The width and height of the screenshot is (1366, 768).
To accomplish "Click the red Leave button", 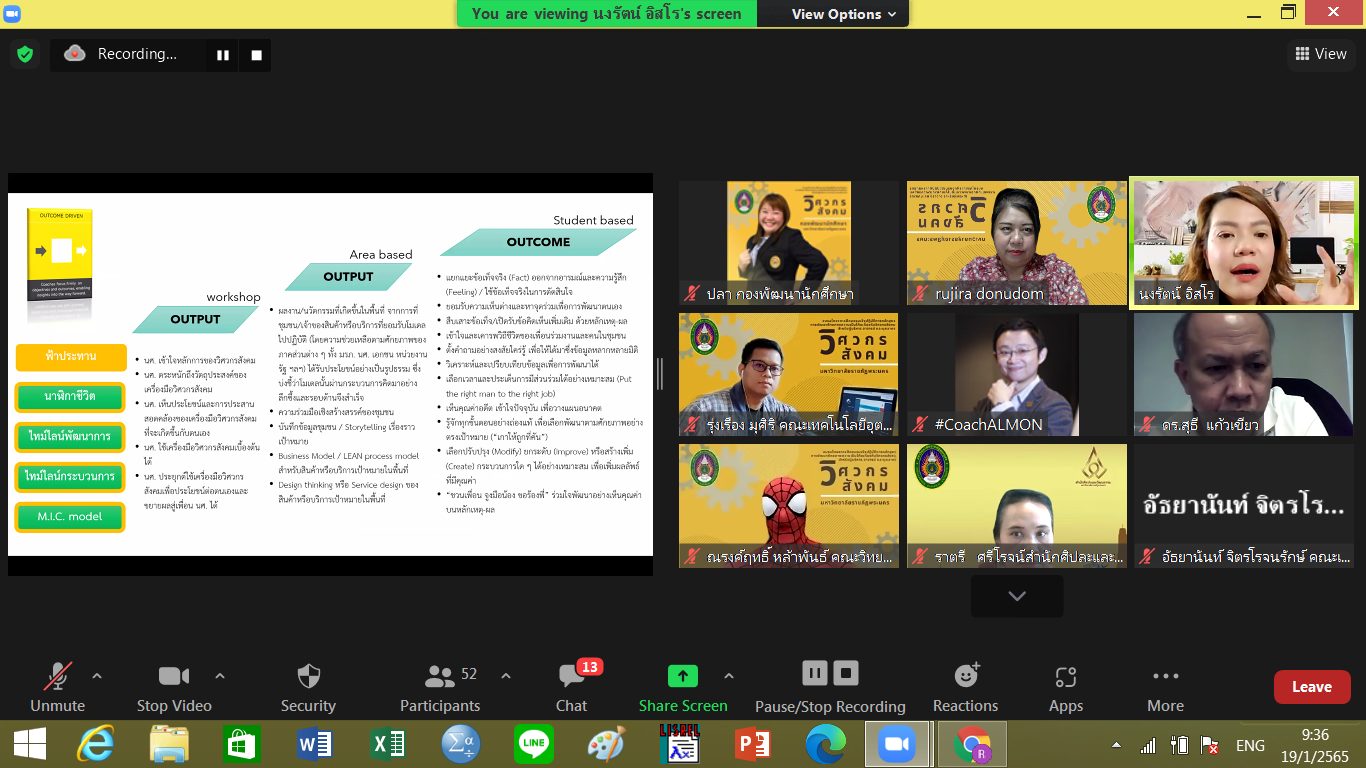I will pyautogui.click(x=1312, y=687).
